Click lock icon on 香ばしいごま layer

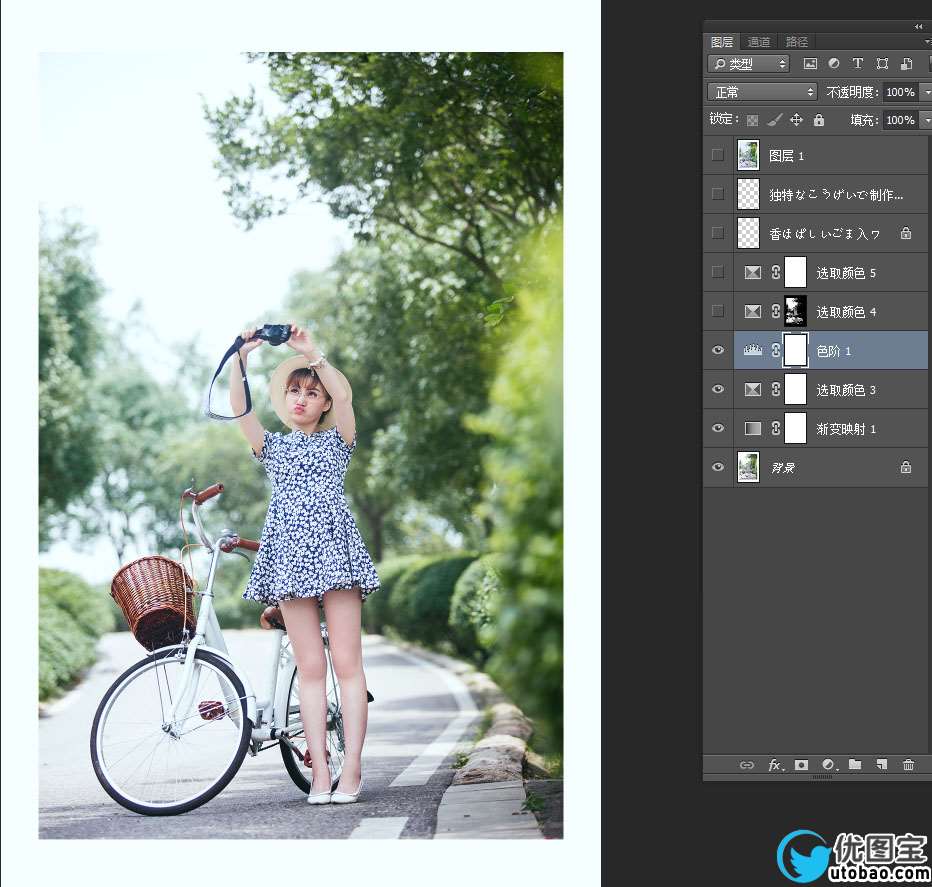(x=905, y=233)
